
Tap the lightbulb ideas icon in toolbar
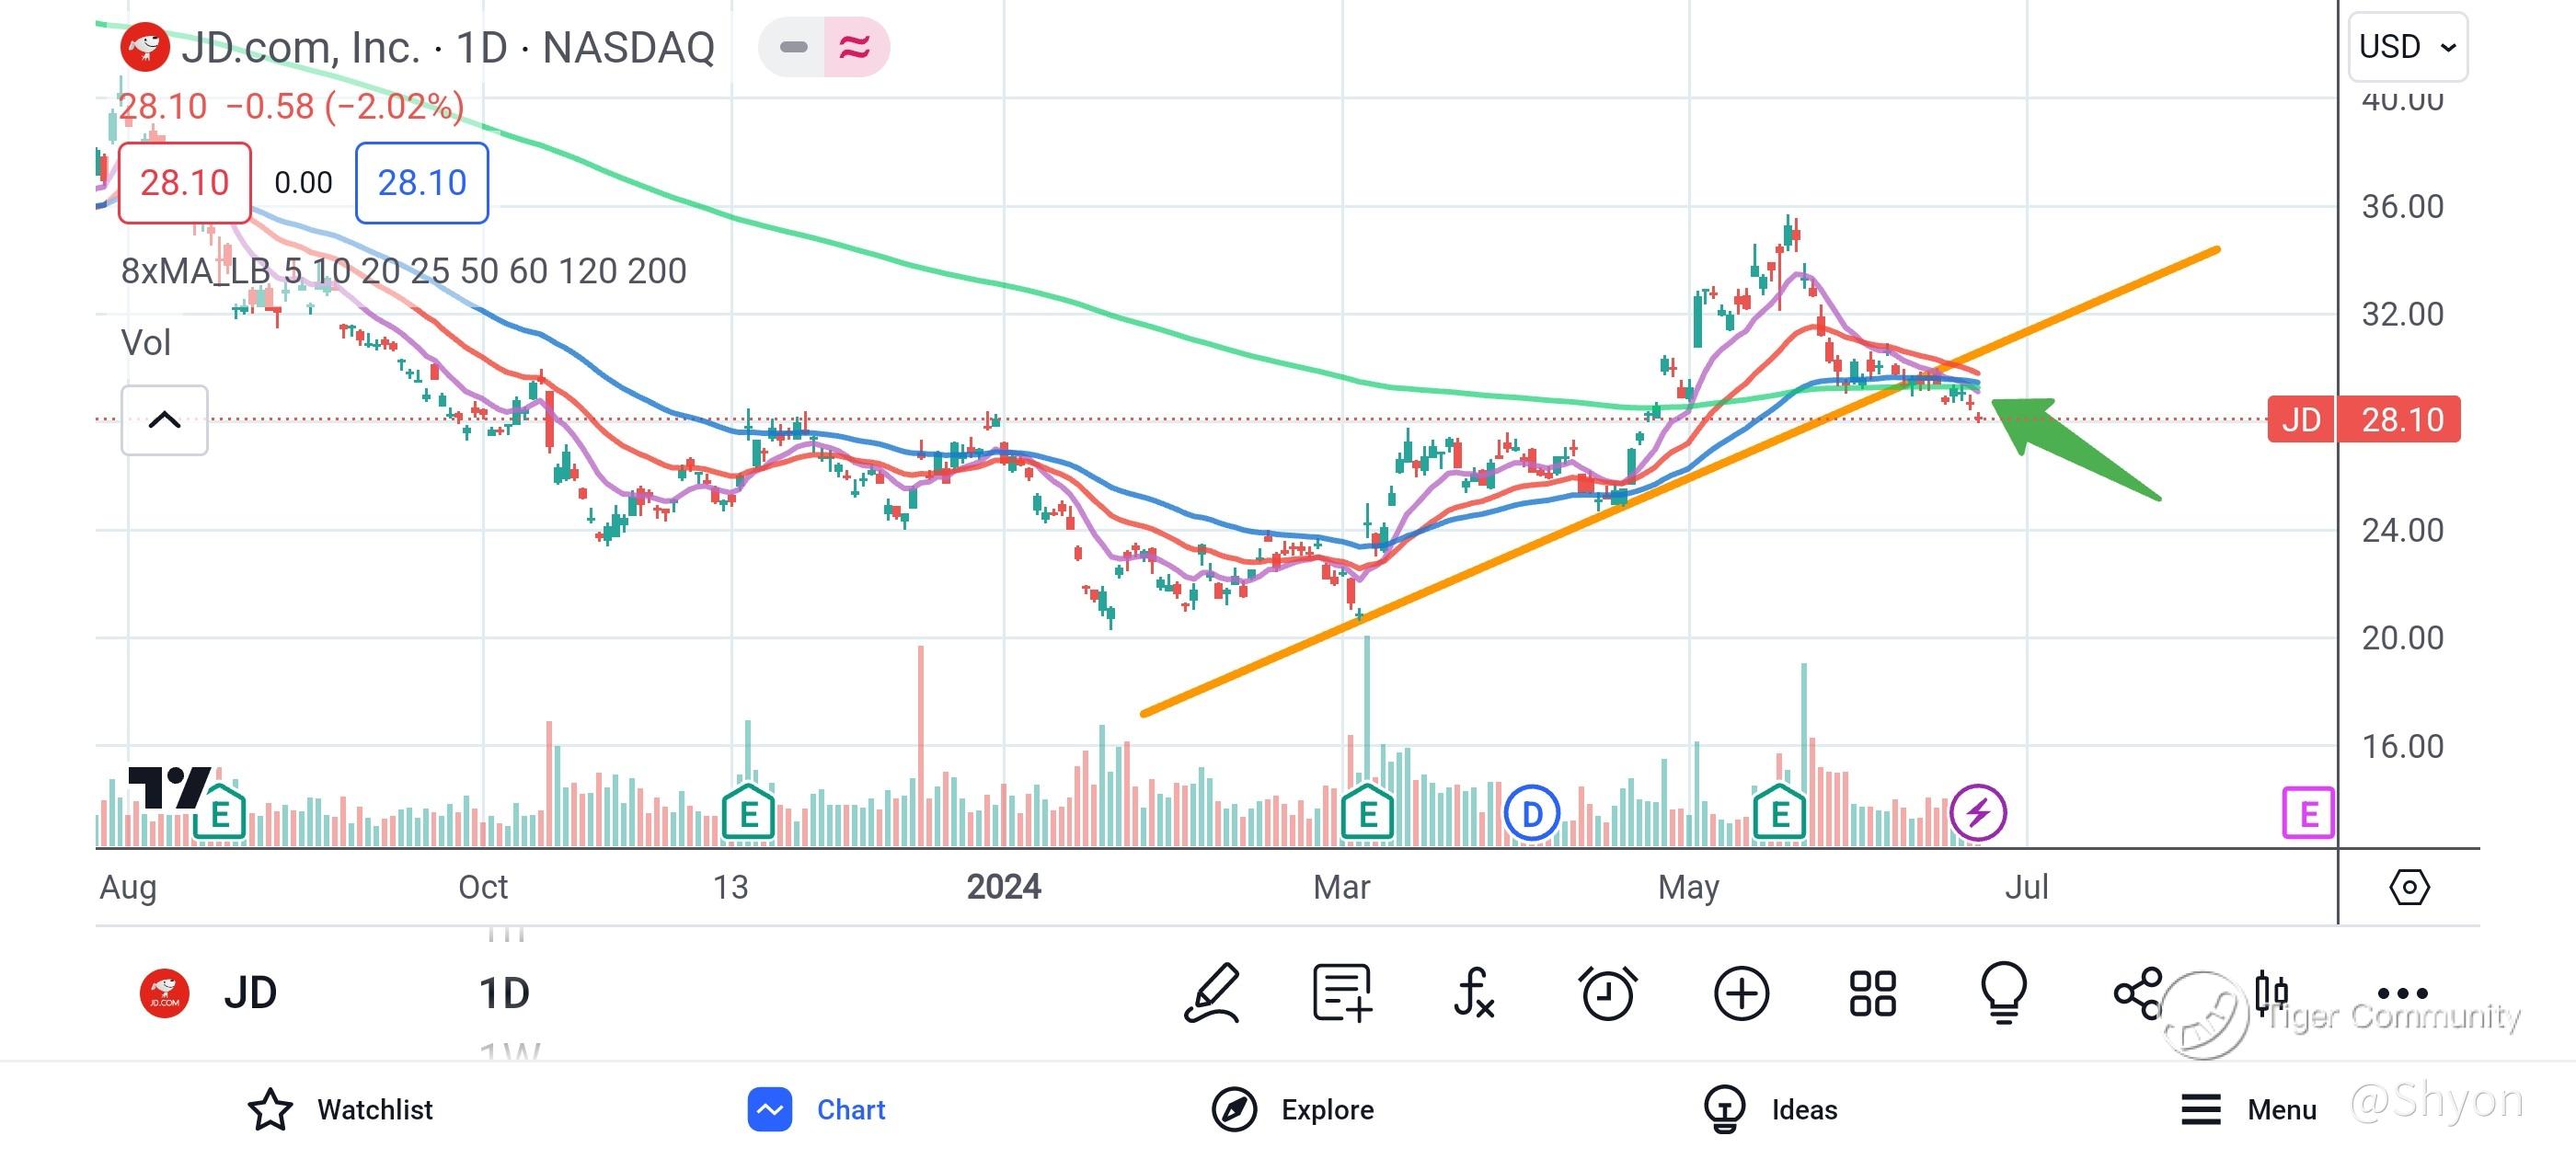point(2004,993)
